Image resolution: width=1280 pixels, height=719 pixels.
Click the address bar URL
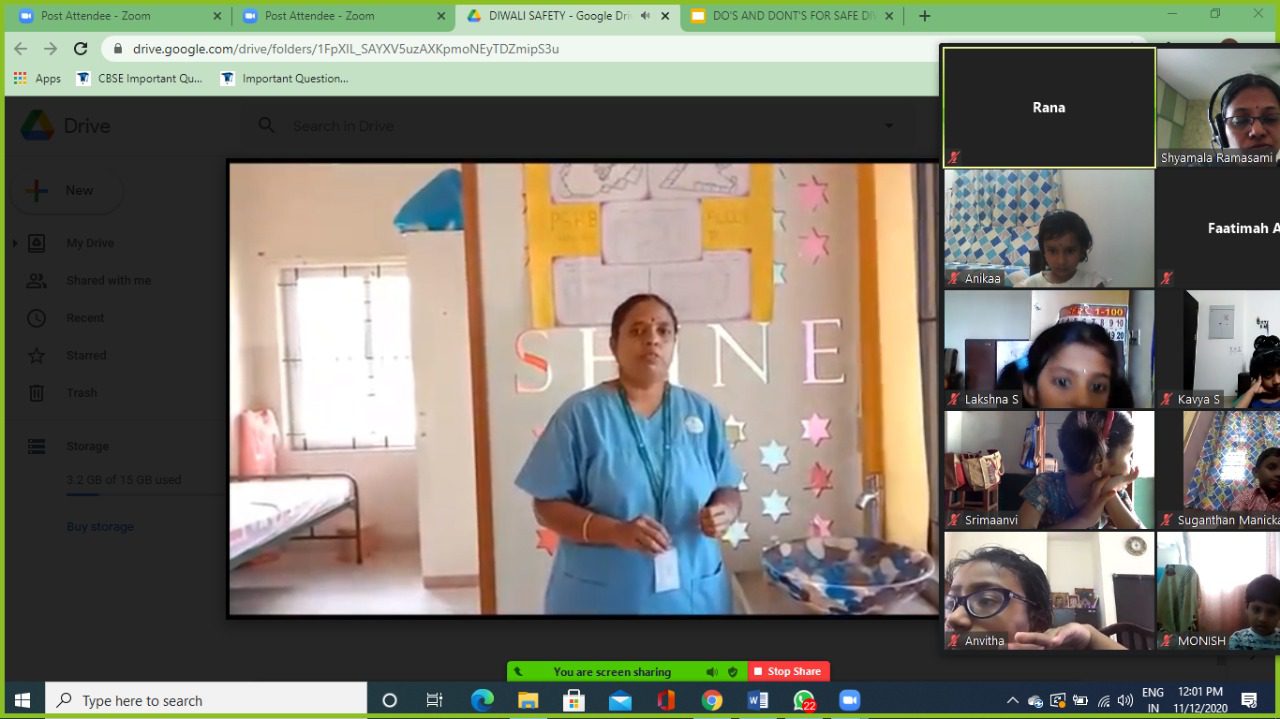pyautogui.click(x=345, y=48)
